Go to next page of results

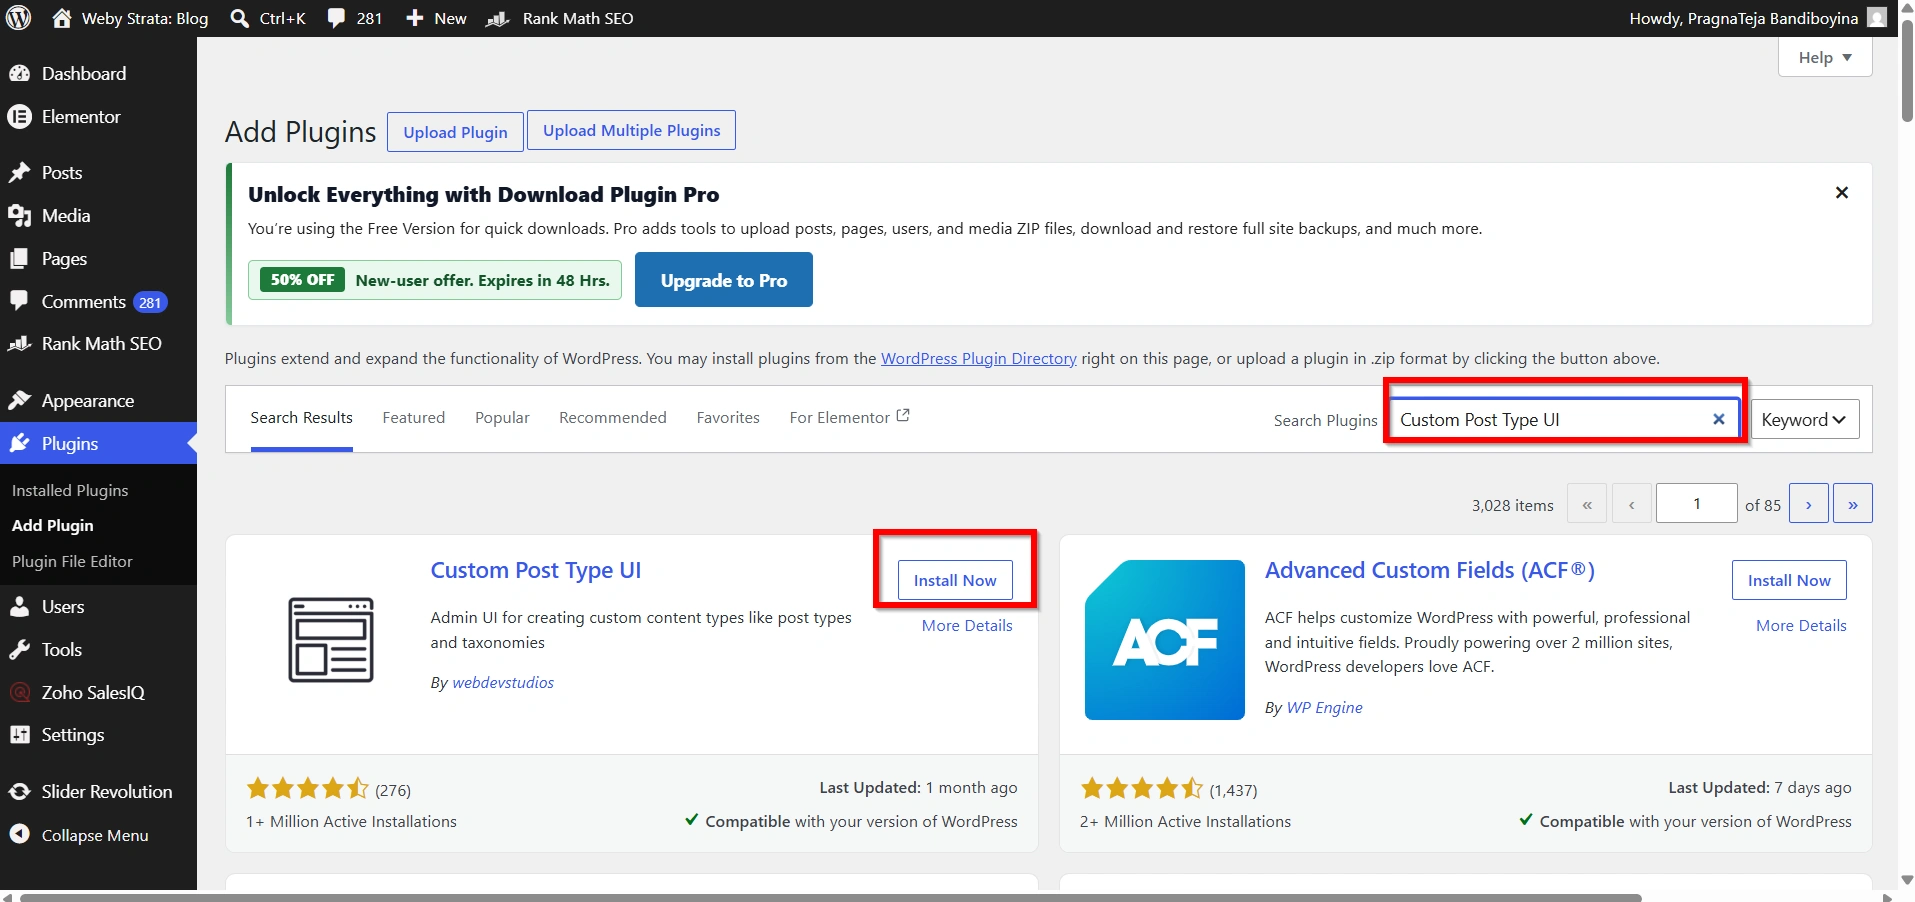(x=1809, y=504)
